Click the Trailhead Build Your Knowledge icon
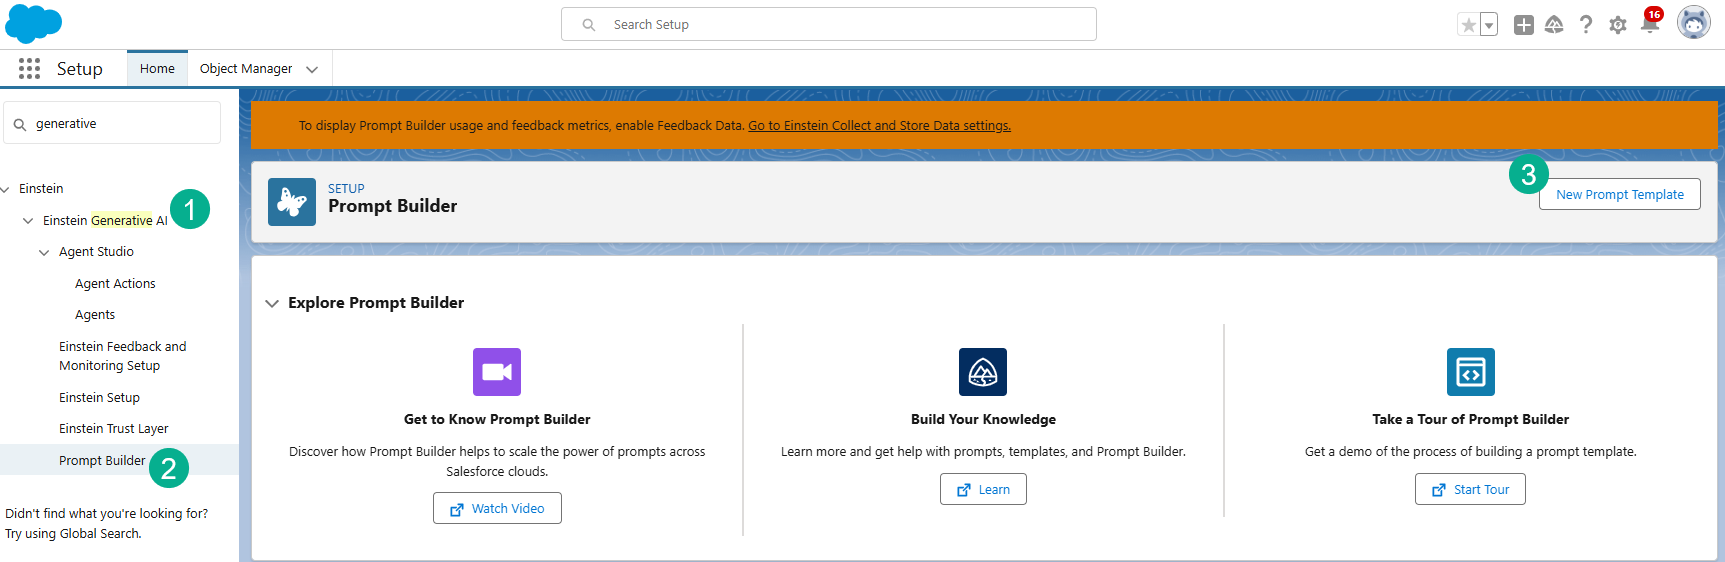The image size is (1725, 562). [983, 372]
